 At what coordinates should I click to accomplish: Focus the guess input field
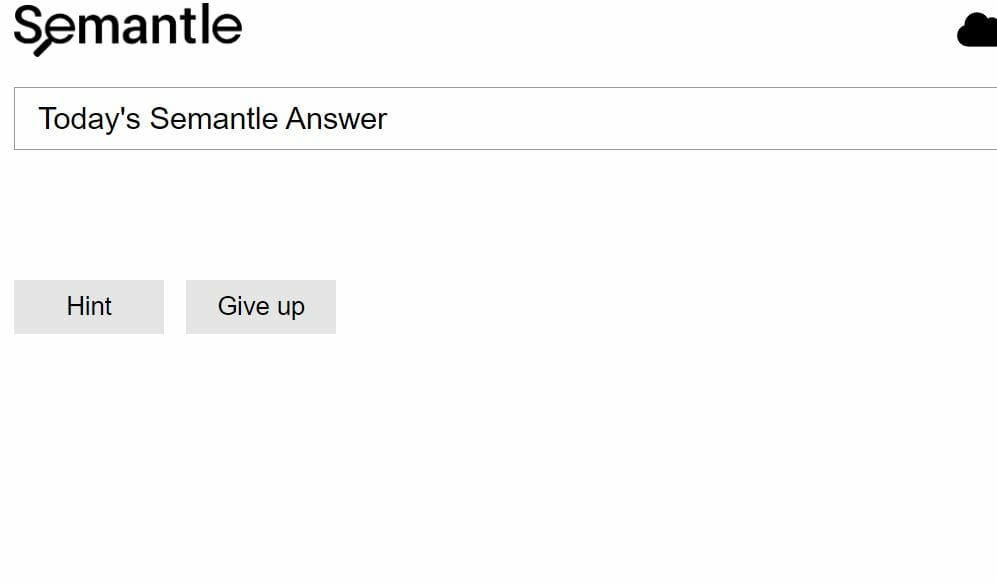(505, 119)
